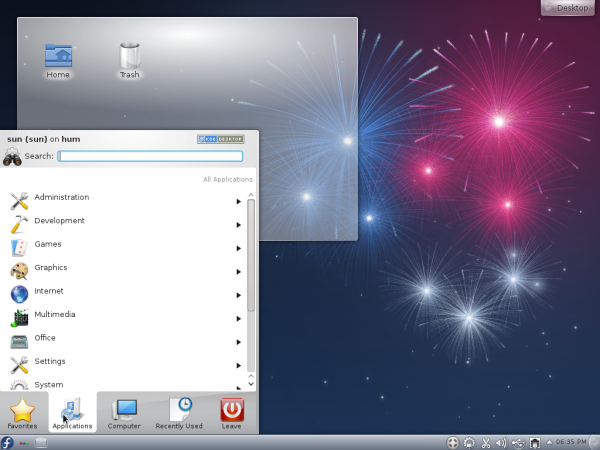Open the Graphics category
Image resolution: width=600 pixels, height=450 pixels.
pos(50,268)
